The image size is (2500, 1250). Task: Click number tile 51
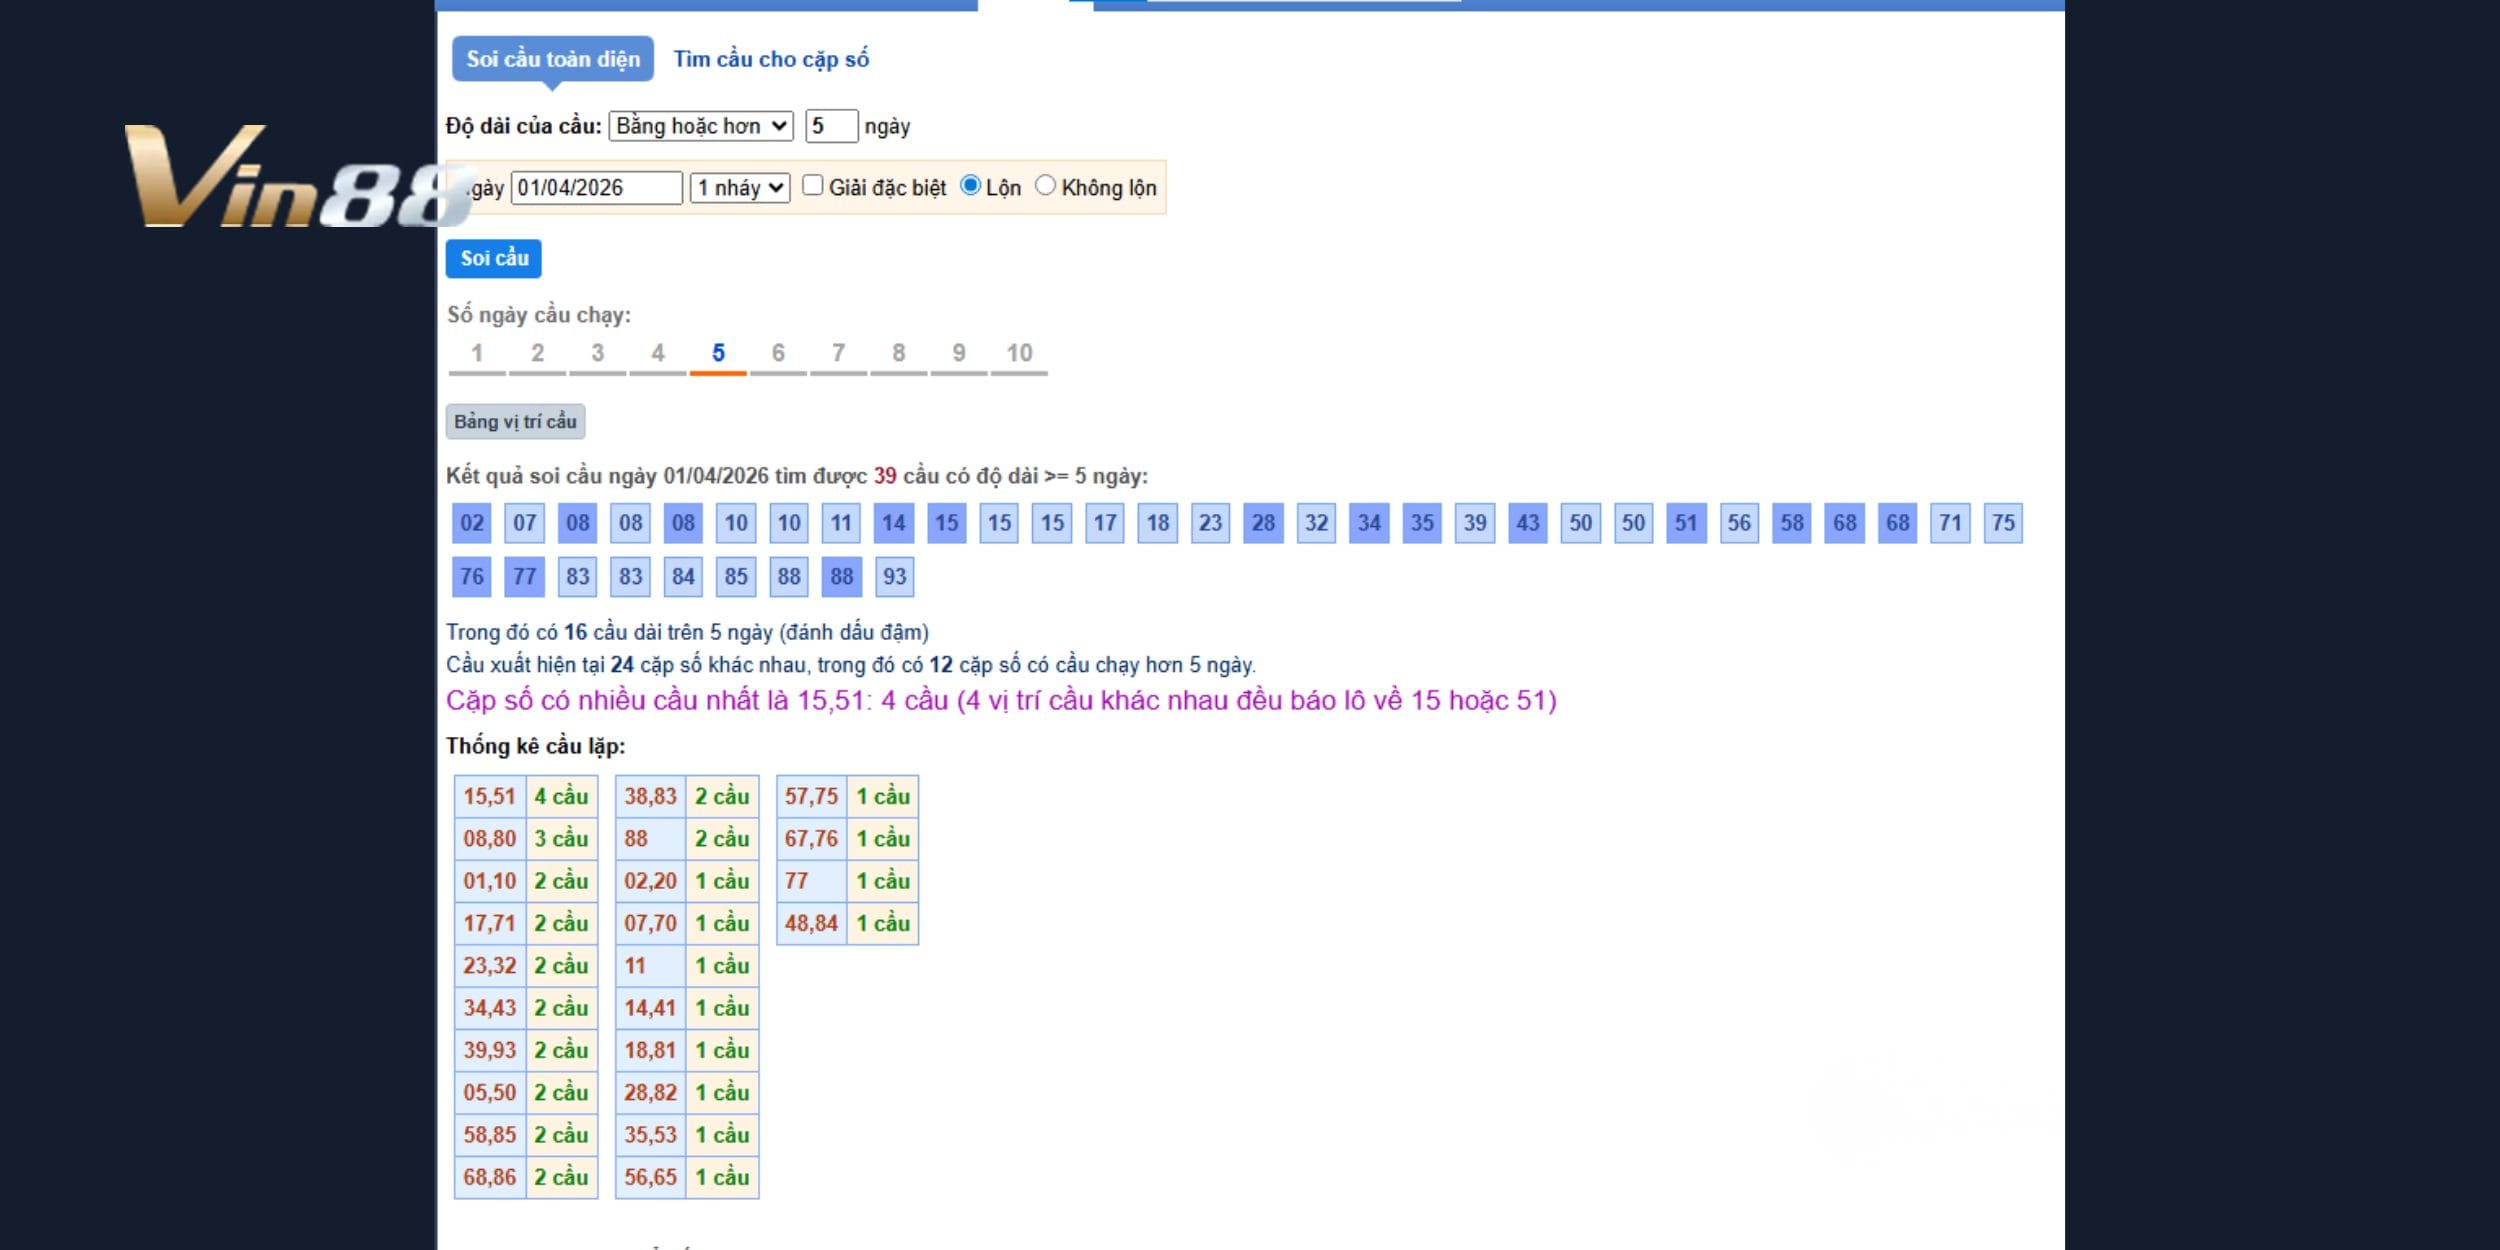[x=1686, y=523]
